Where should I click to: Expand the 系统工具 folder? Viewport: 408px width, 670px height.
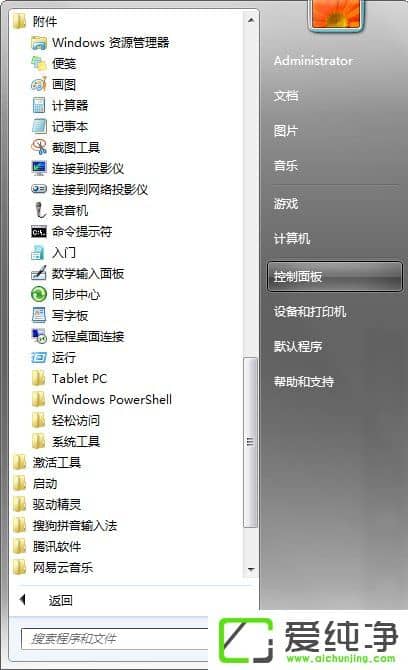click(66, 441)
